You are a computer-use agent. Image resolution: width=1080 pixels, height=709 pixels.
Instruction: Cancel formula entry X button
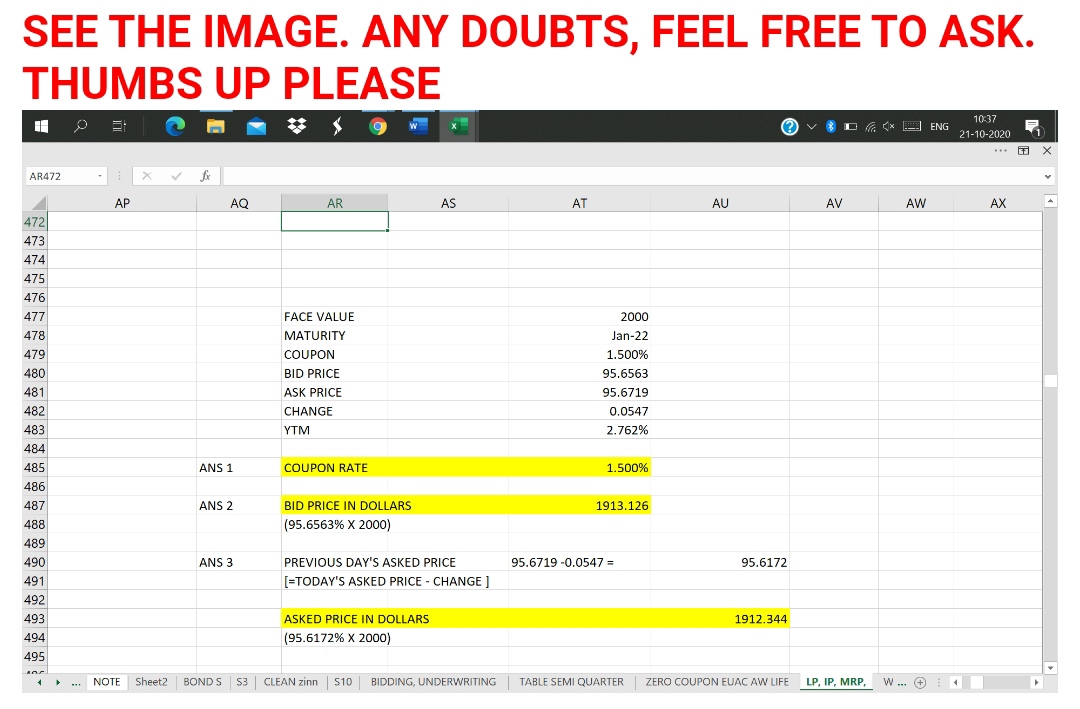coord(147,176)
